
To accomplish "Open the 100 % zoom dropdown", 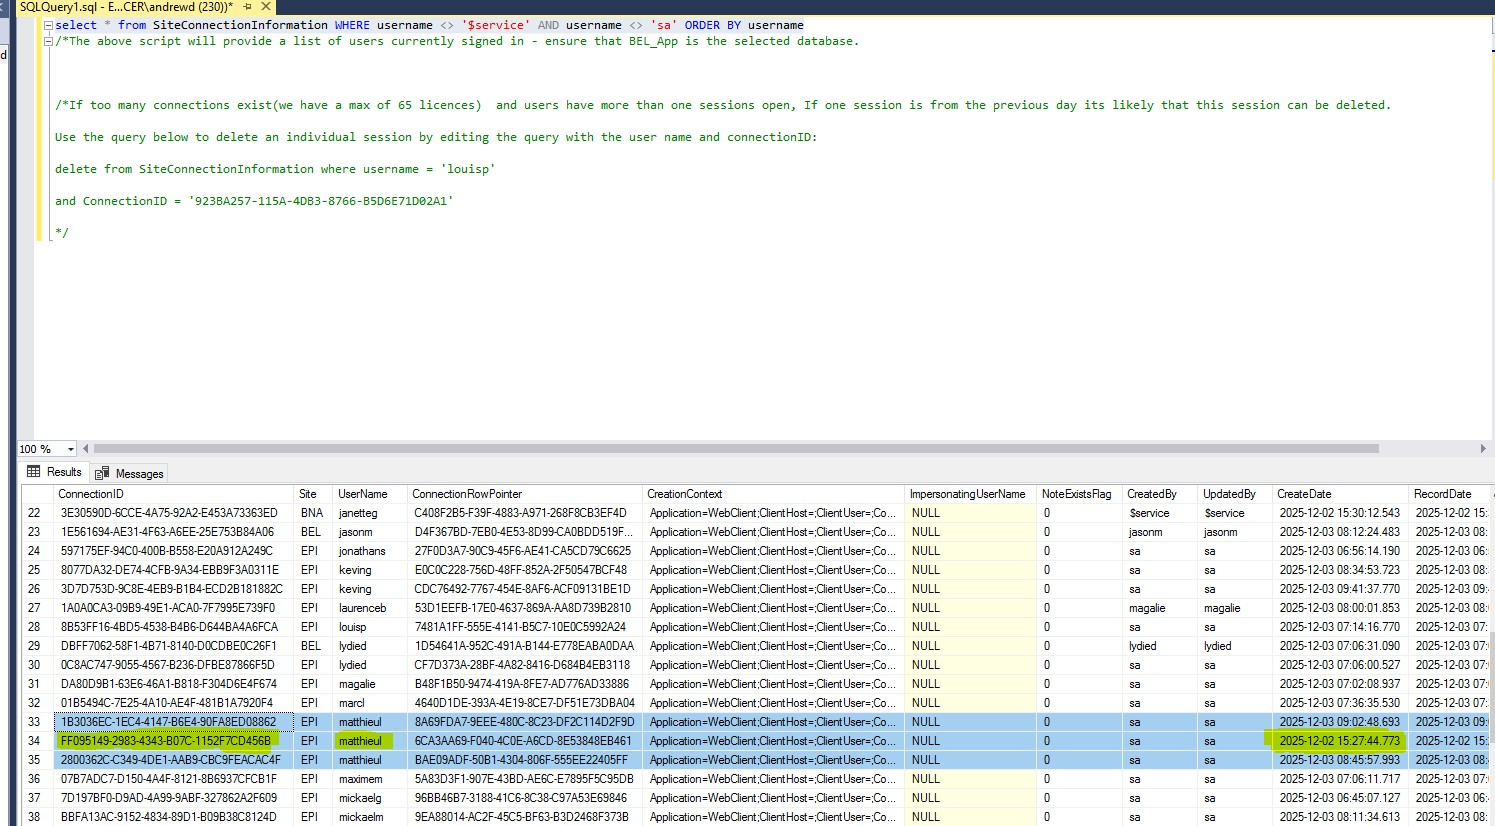I will [70, 450].
